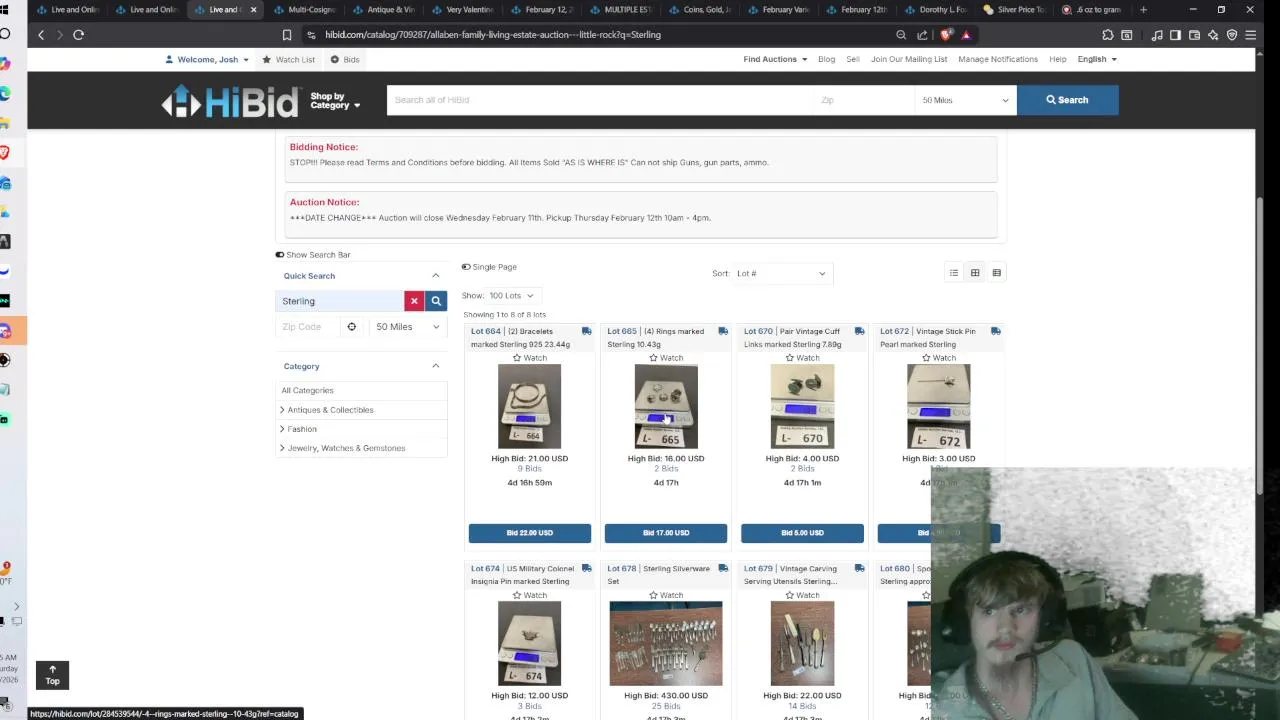1280x720 pixels.
Task: Open browser extensions puzzle icon
Action: coord(1107,35)
